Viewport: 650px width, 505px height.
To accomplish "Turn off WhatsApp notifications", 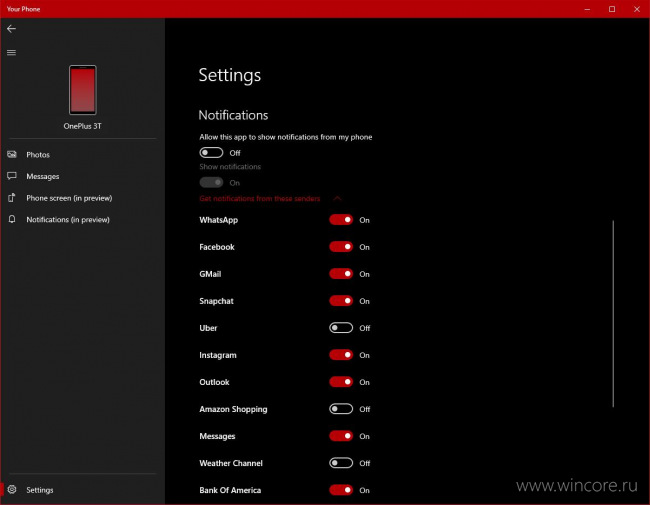I will point(341,220).
